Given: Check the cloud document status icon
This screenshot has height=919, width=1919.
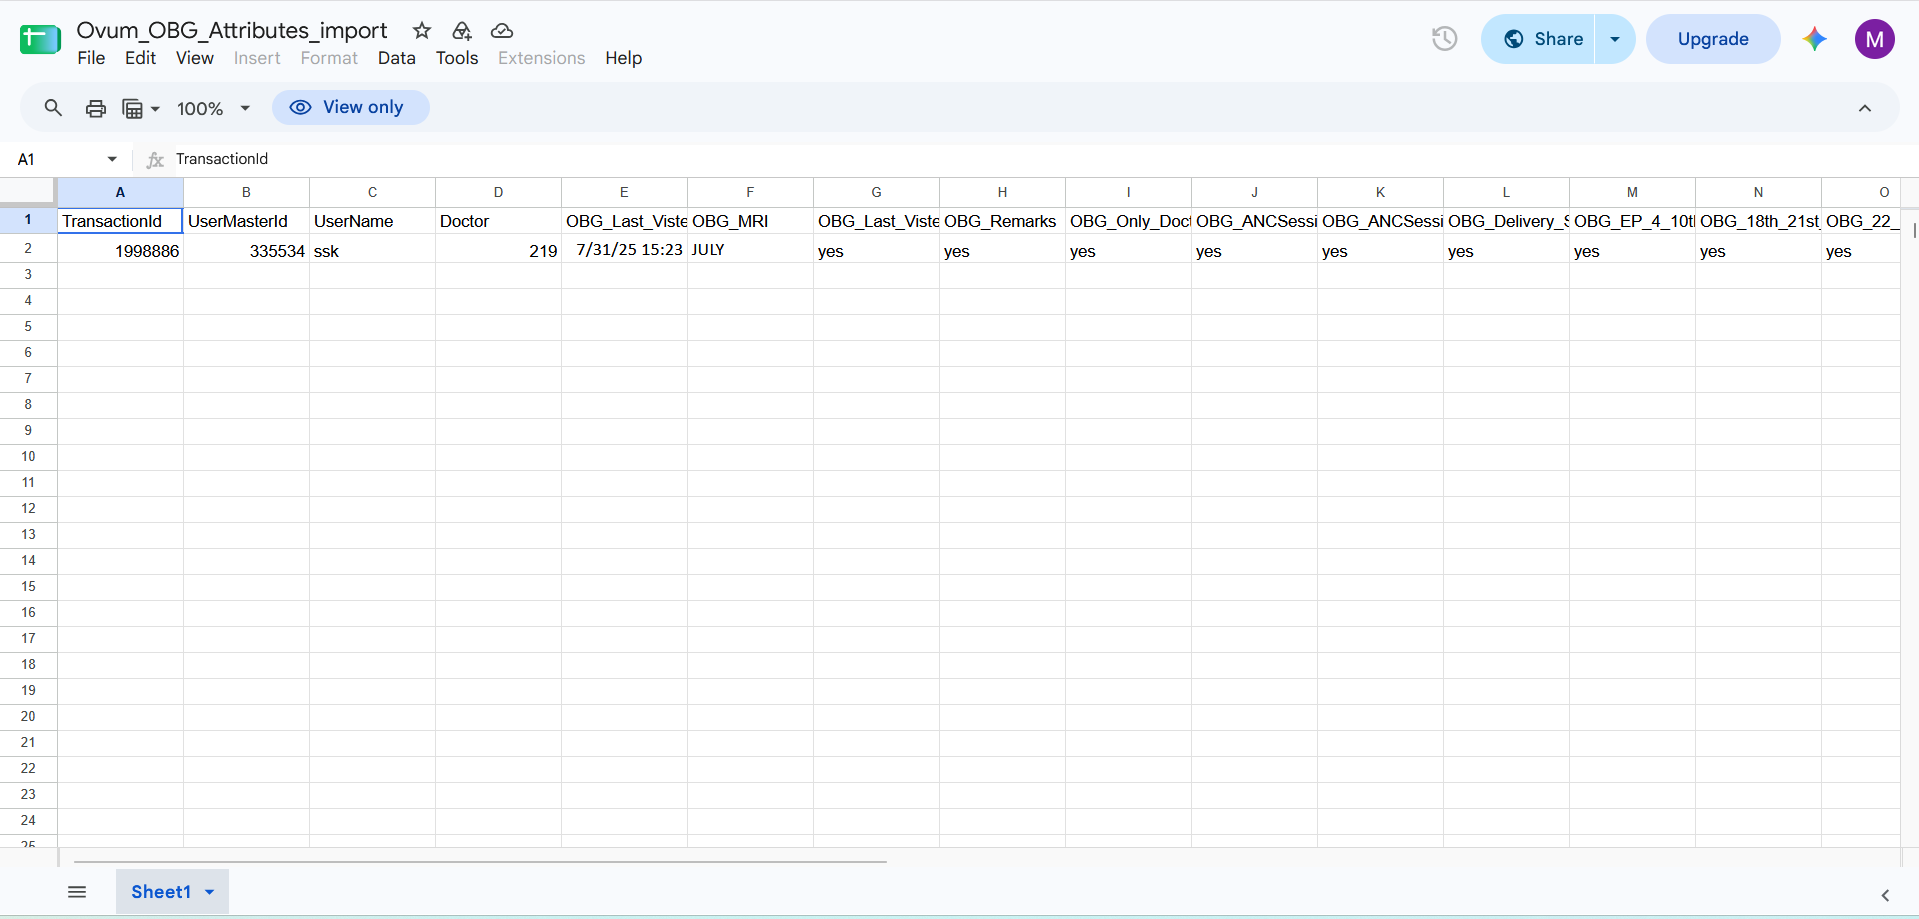Looking at the screenshot, I should click(x=502, y=31).
